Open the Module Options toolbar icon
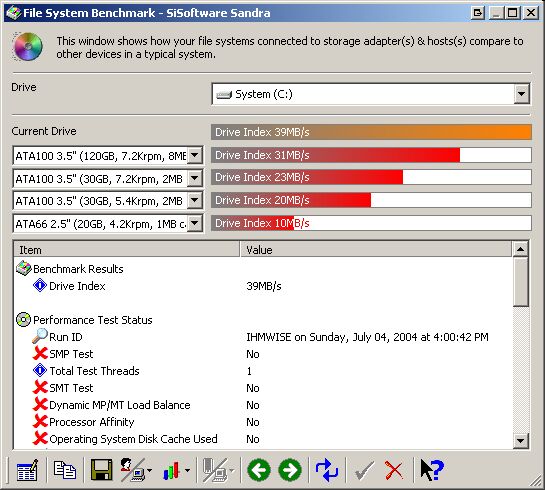This screenshot has height=490, width=545. (27, 470)
